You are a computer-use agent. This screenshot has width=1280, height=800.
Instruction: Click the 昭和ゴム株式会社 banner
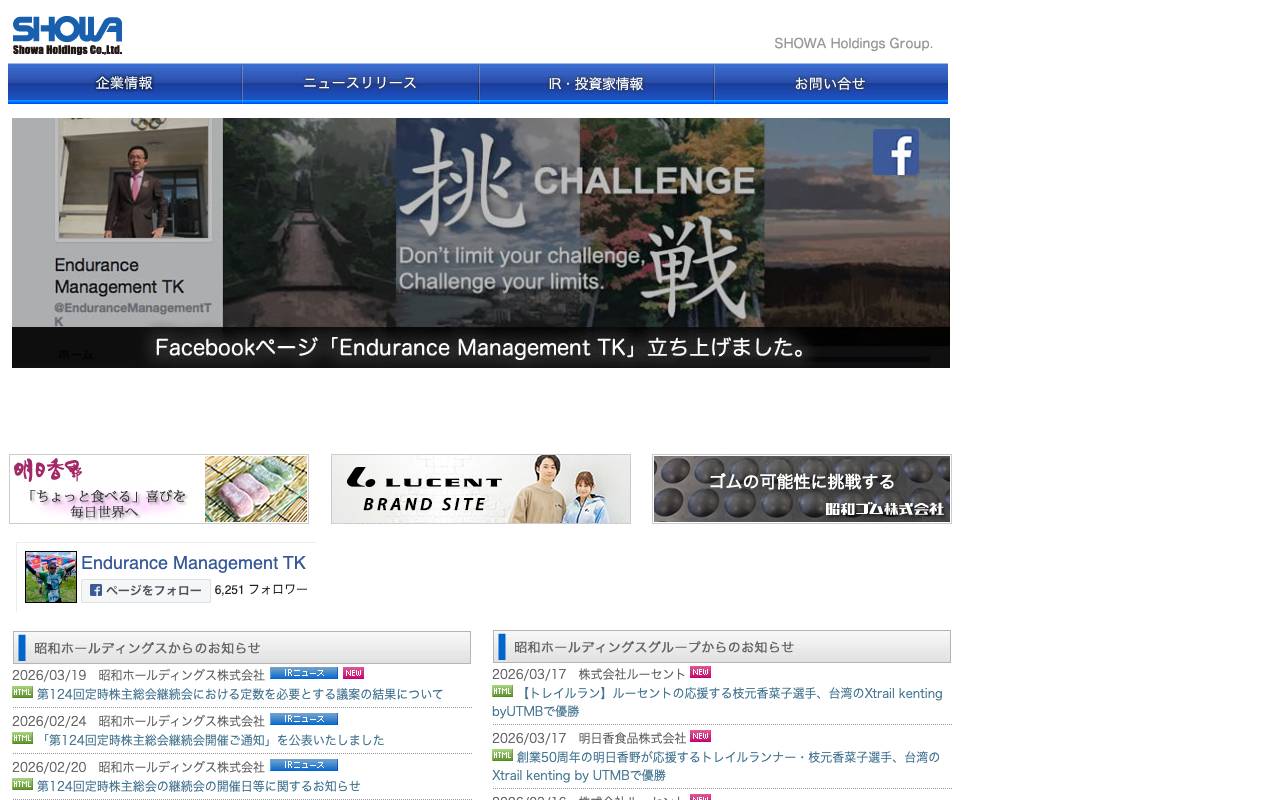800,489
